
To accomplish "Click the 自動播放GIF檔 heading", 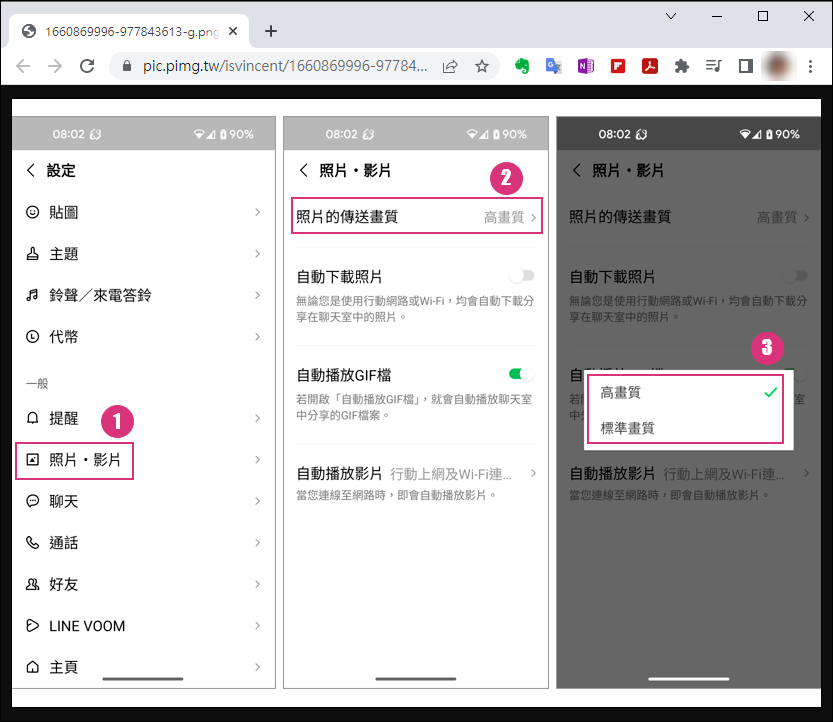I will (344, 375).
